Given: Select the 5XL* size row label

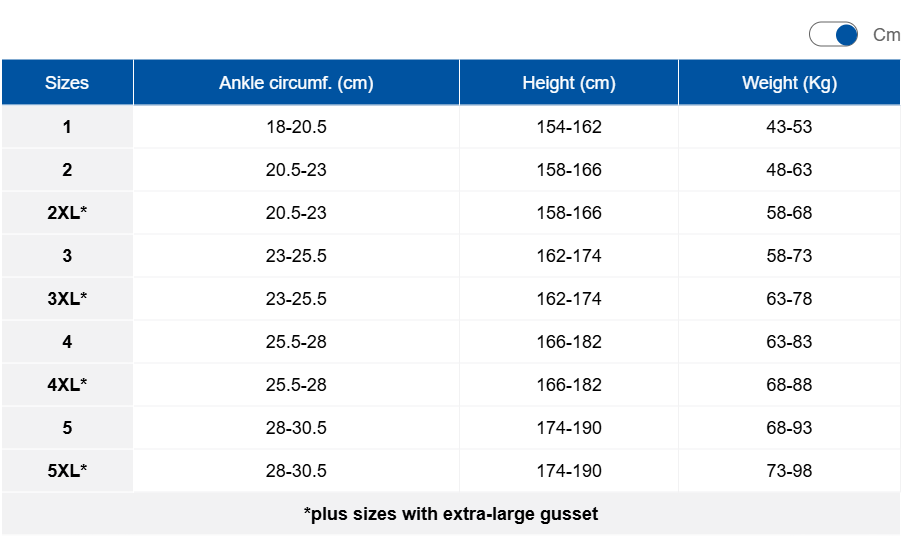Looking at the screenshot, I should 67,470.
